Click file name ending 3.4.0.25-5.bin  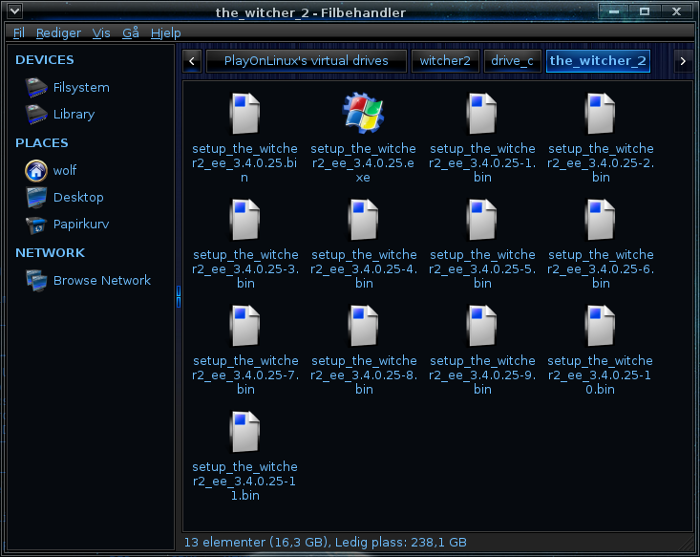click(x=482, y=269)
